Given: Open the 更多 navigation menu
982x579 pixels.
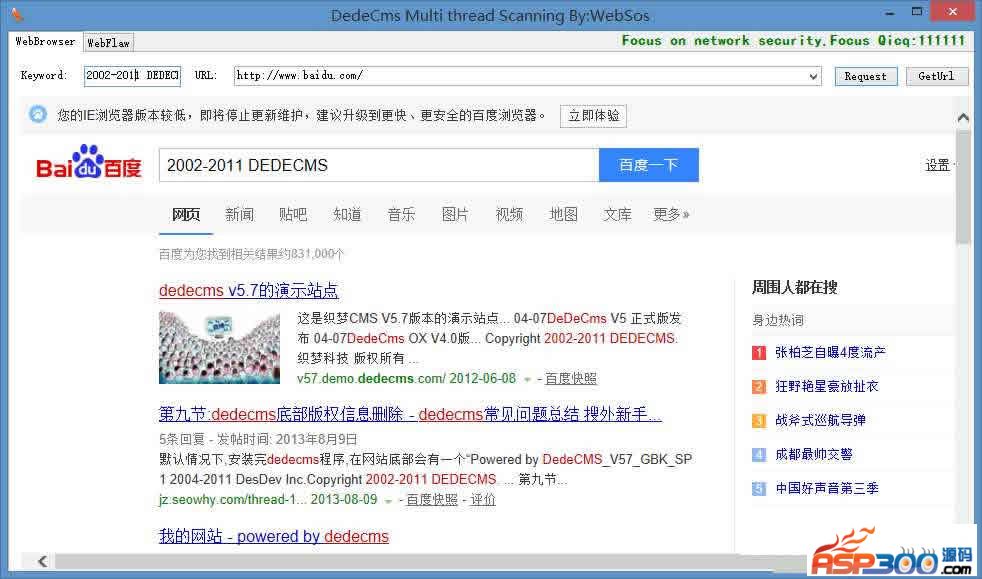Looking at the screenshot, I should point(671,215).
